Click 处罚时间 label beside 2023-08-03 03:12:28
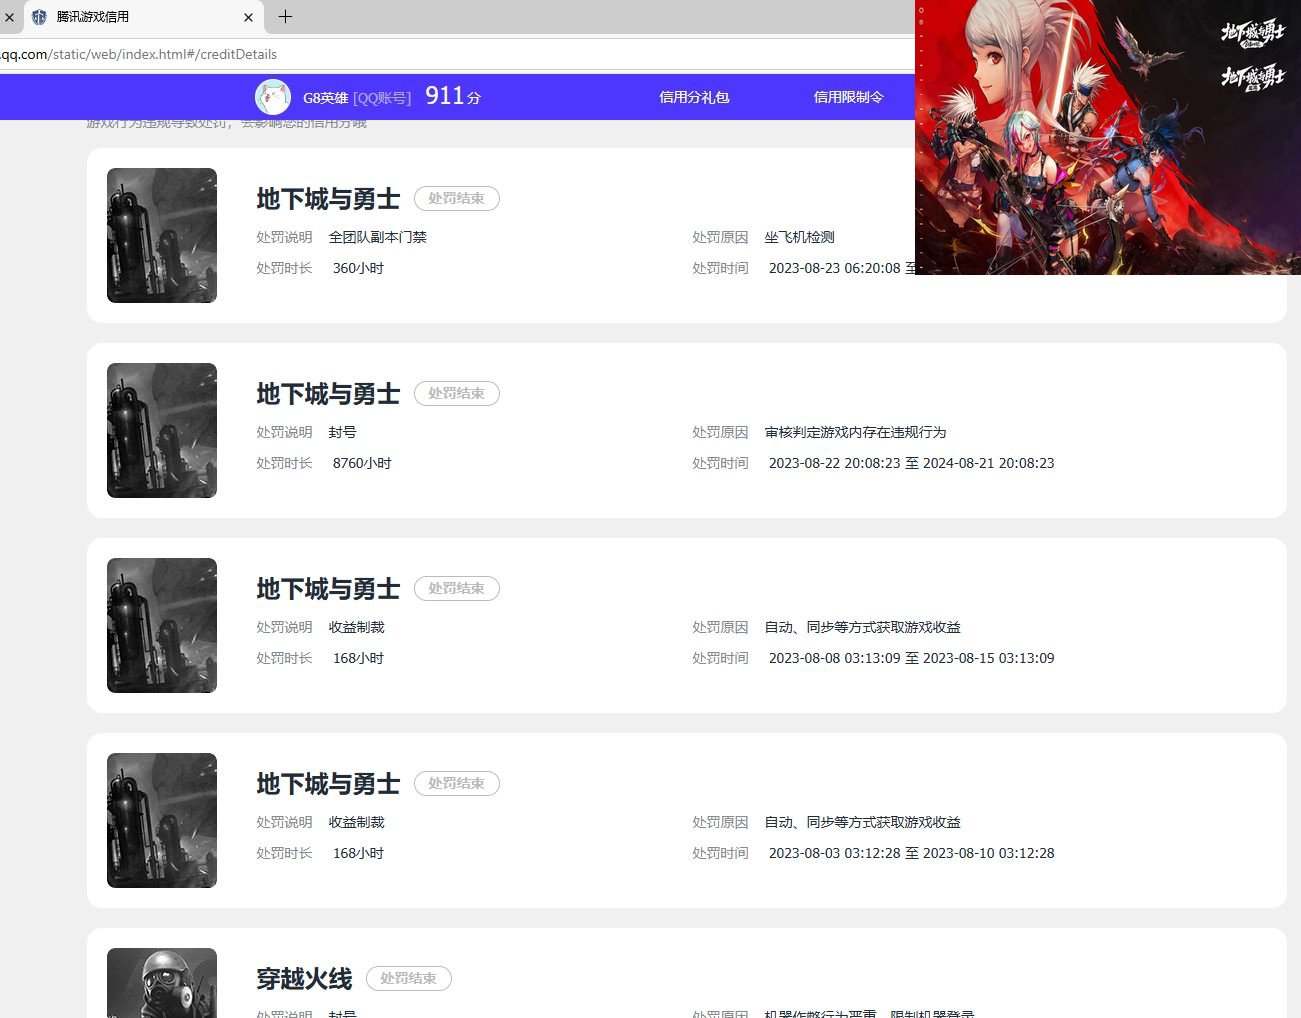1301x1018 pixels. coord(720,853)
